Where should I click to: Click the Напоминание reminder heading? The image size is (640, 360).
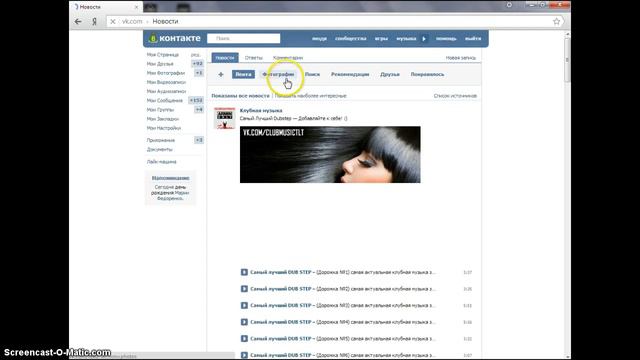(171, 178)
